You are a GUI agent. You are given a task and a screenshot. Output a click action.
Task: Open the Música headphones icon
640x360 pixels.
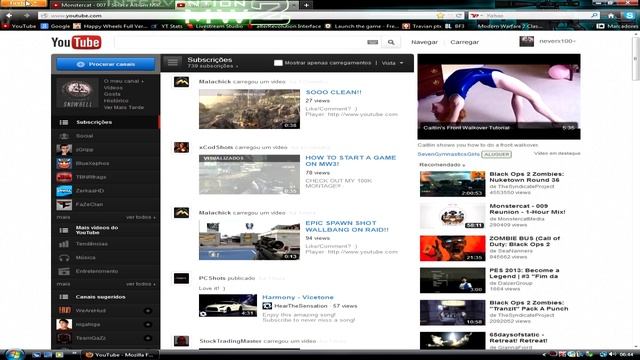click(64, 258)
